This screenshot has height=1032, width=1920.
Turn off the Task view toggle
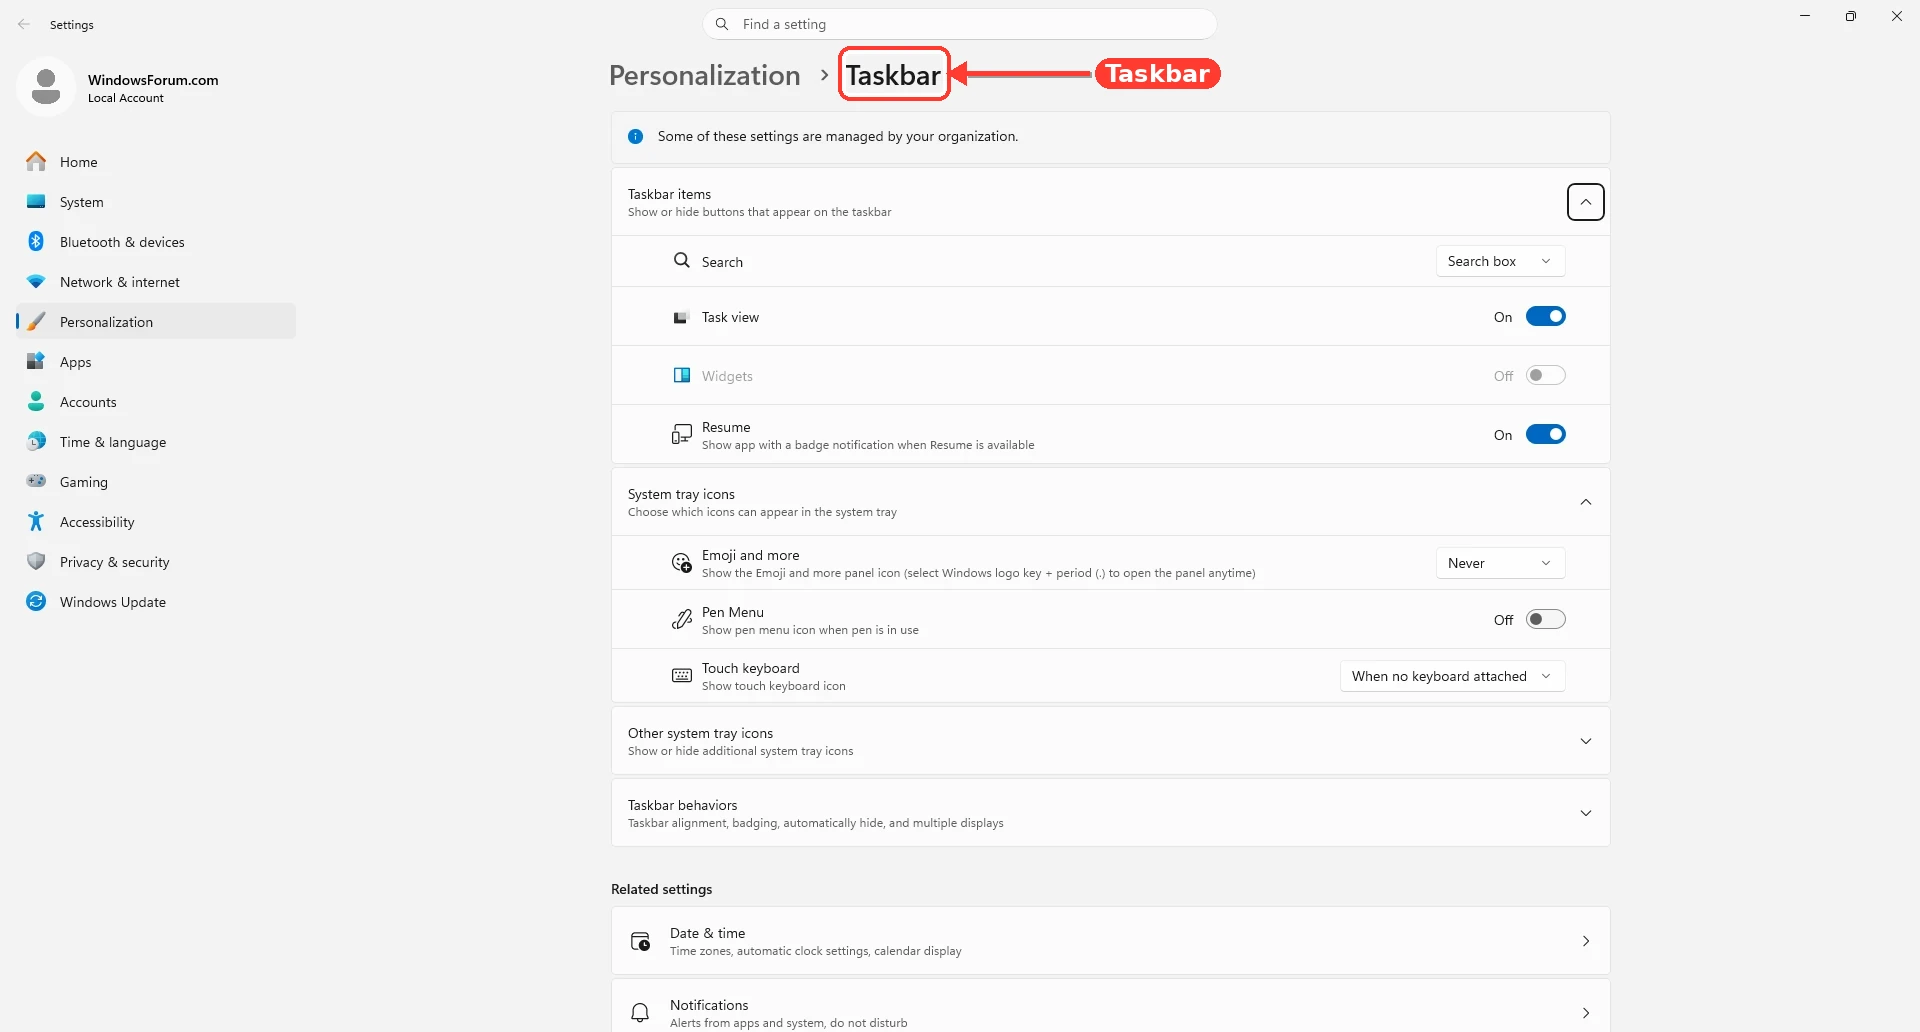pos(1545,316)
